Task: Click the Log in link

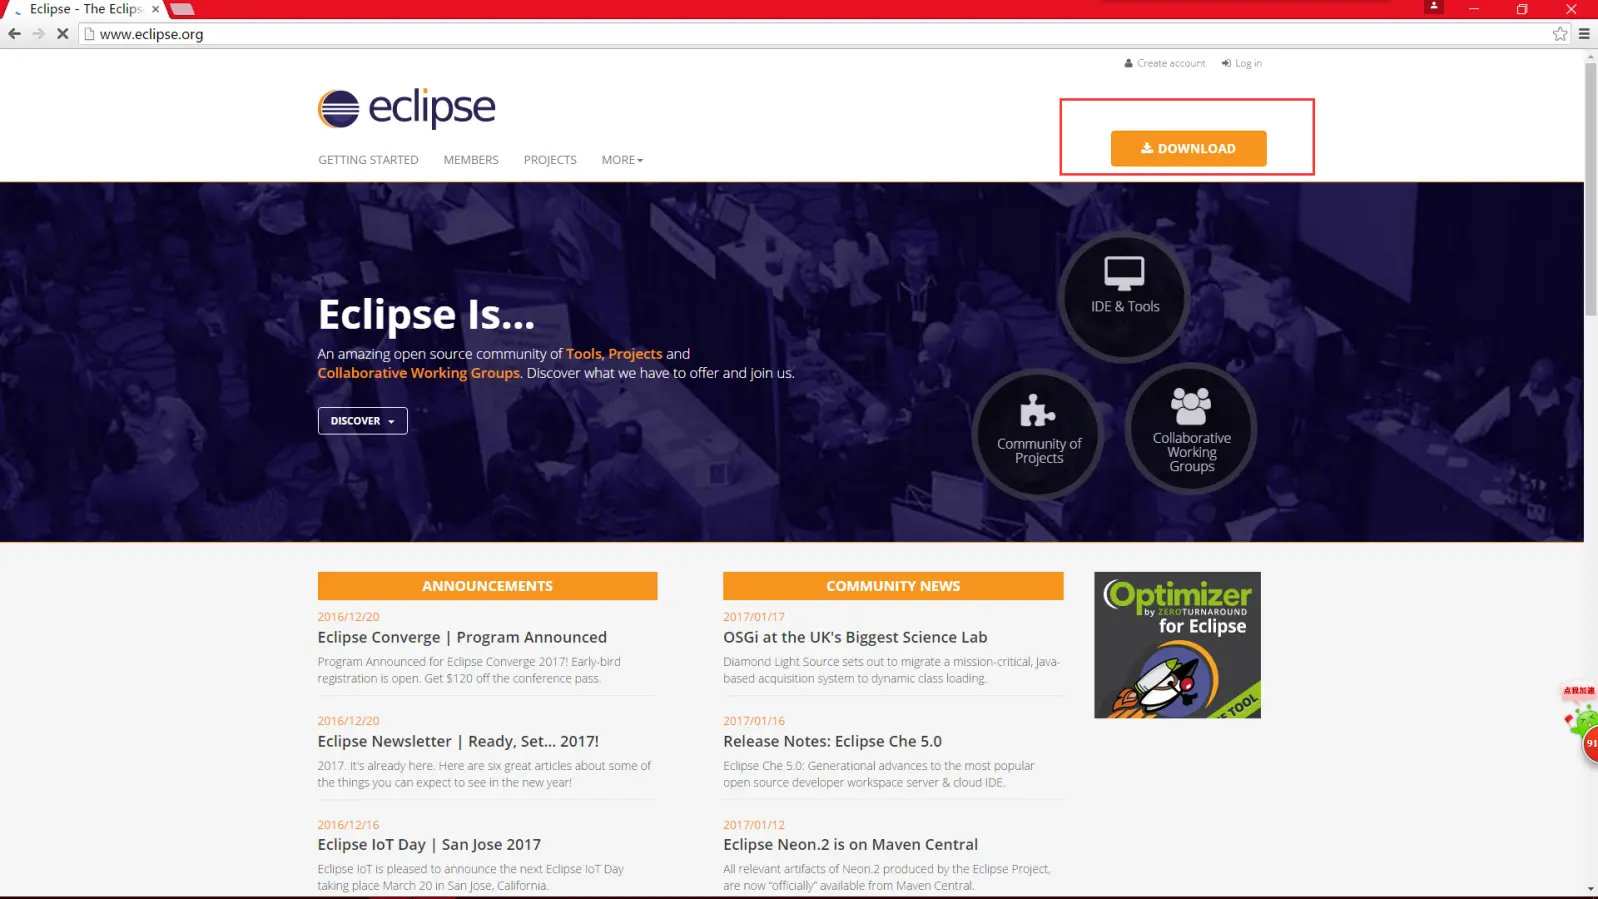Action: point(1242,63)
